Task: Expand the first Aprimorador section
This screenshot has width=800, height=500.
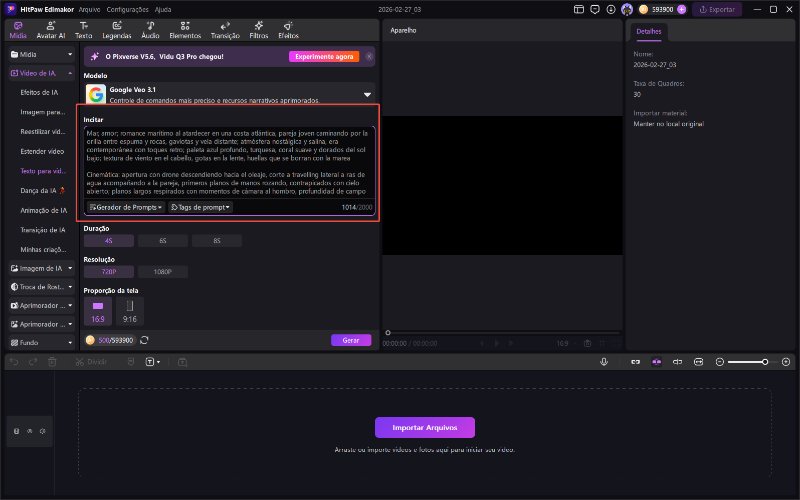Action: (41, 306)
